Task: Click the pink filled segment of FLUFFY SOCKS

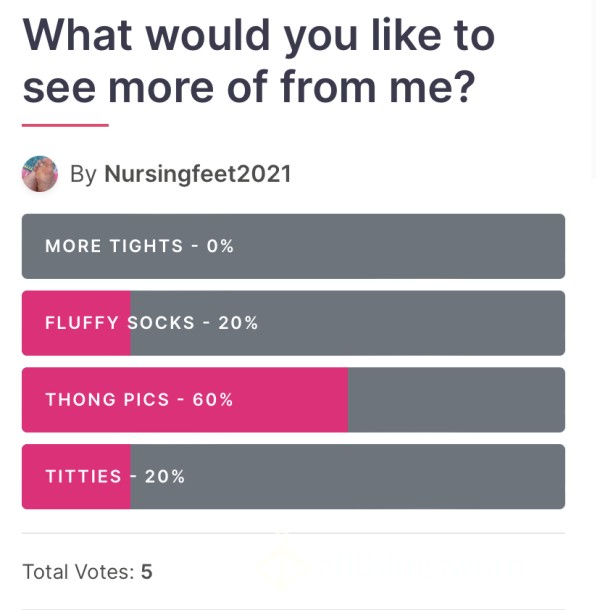Action: pyautogui.click(x=76, y=323)
